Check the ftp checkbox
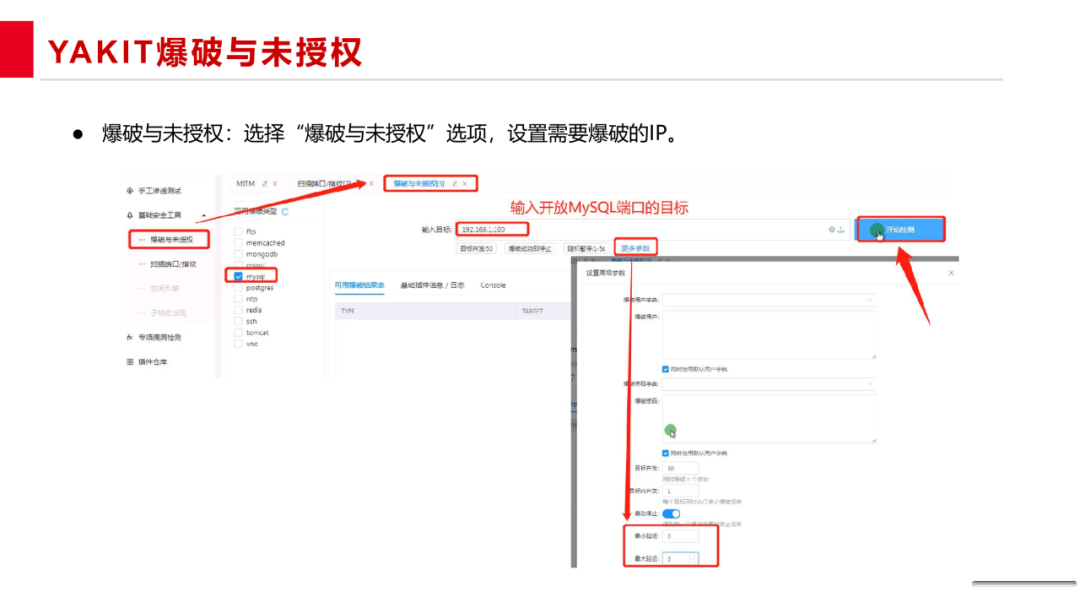Viewport: 1080px width, 608px height. 238,231
